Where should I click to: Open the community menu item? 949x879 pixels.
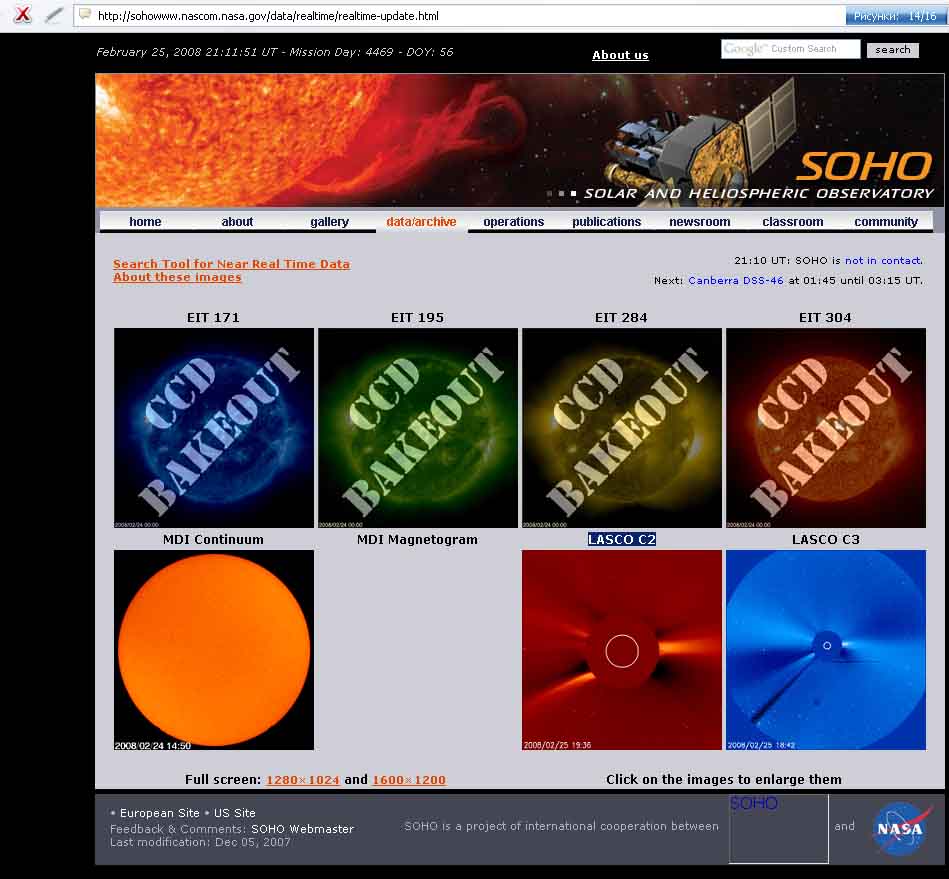(886, 222)
